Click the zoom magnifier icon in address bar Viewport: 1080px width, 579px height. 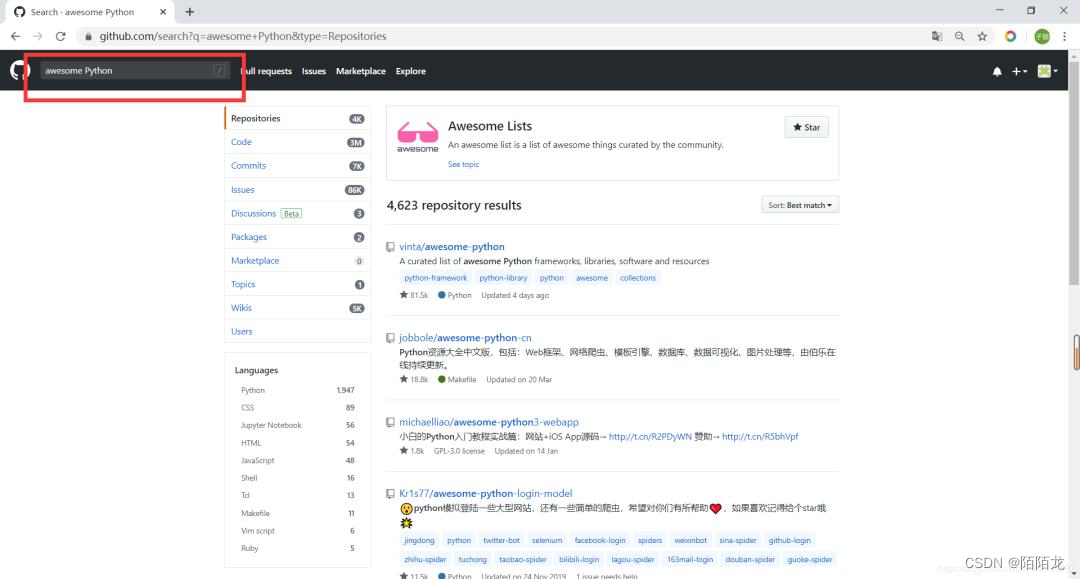click(959, 36)
